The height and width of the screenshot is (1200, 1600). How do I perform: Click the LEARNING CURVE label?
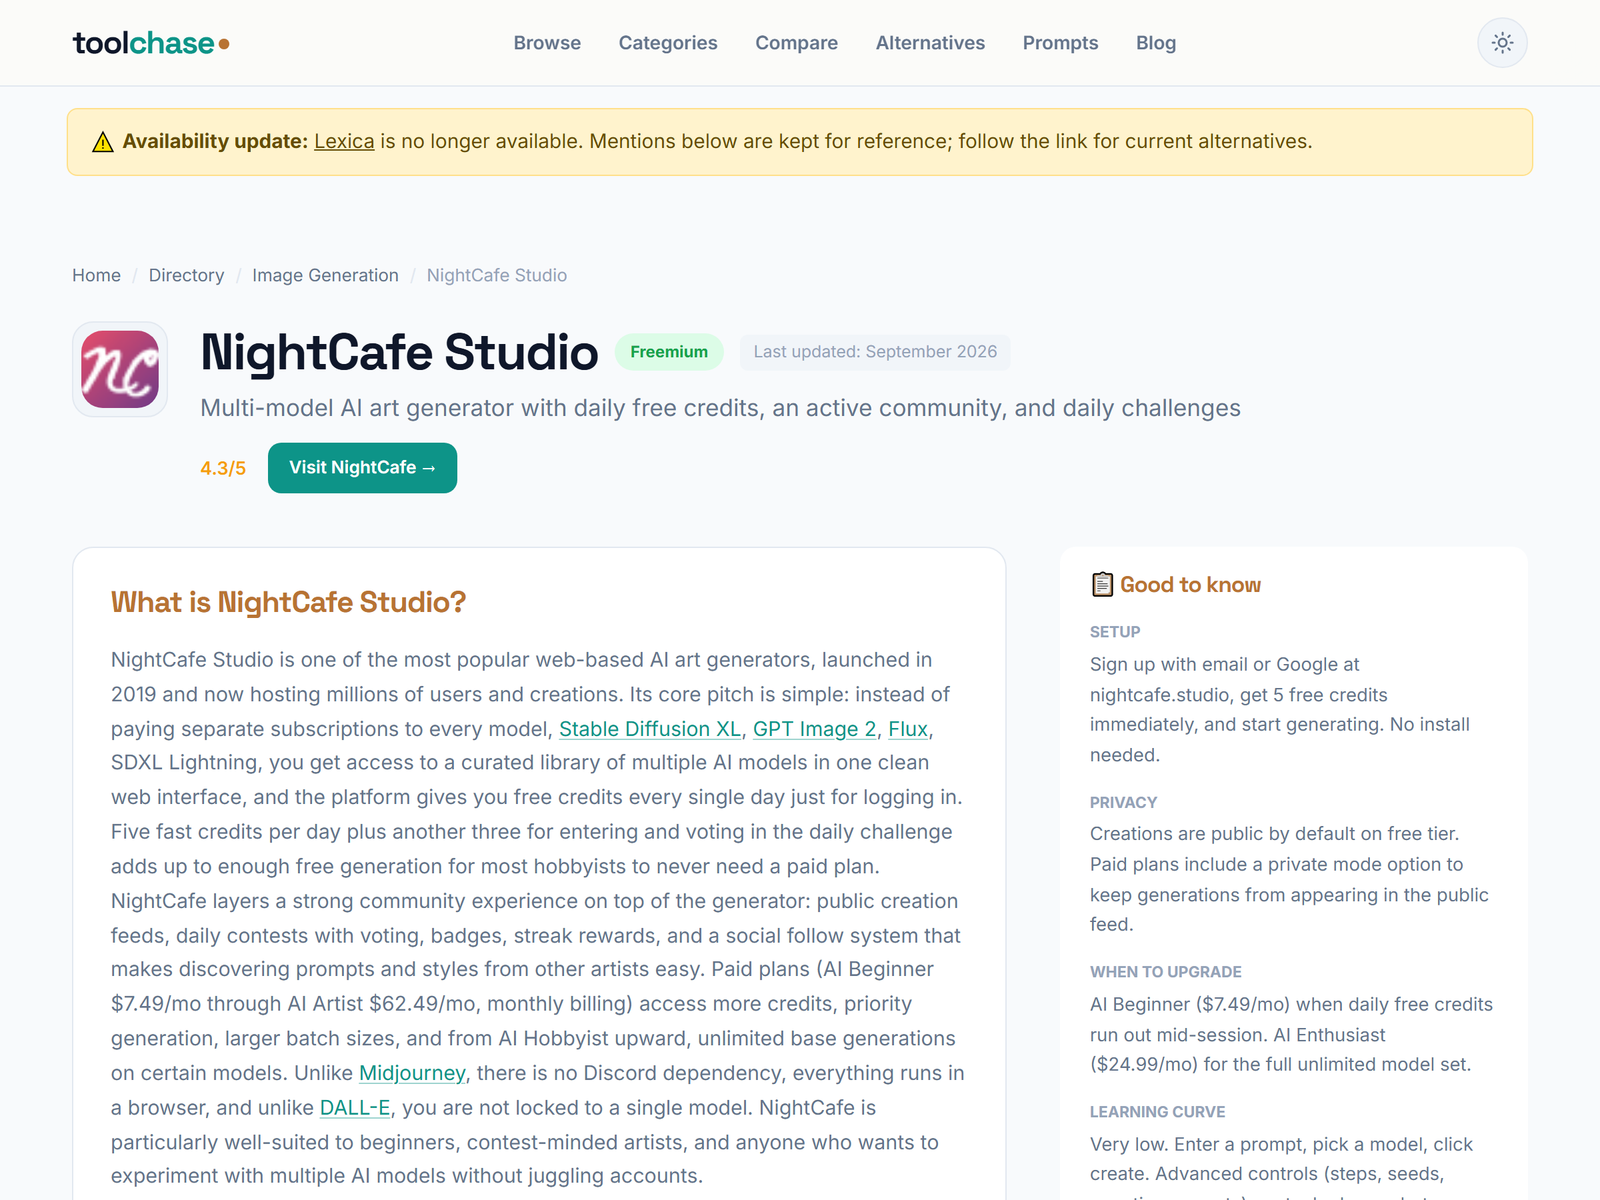tap(1157, 1112)
